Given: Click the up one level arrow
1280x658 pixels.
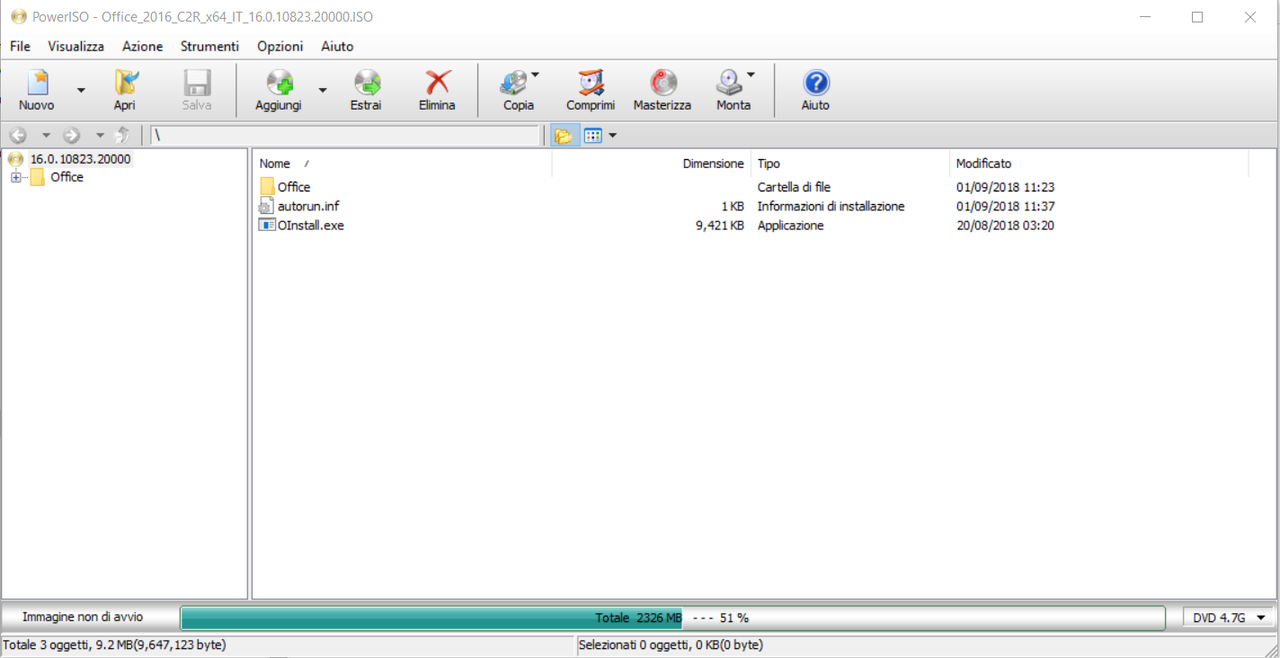Looking at the screenshot, I should tap(122, 135).
